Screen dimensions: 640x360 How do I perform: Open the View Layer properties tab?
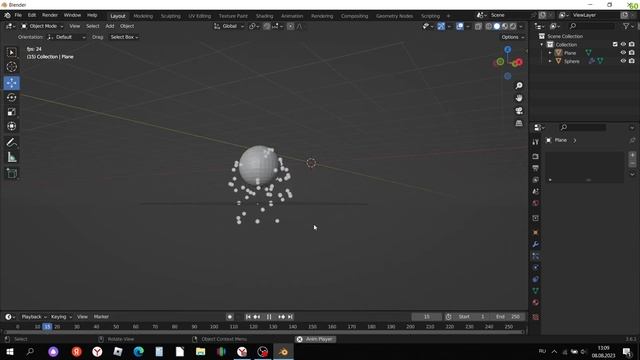tap(536, 180)
